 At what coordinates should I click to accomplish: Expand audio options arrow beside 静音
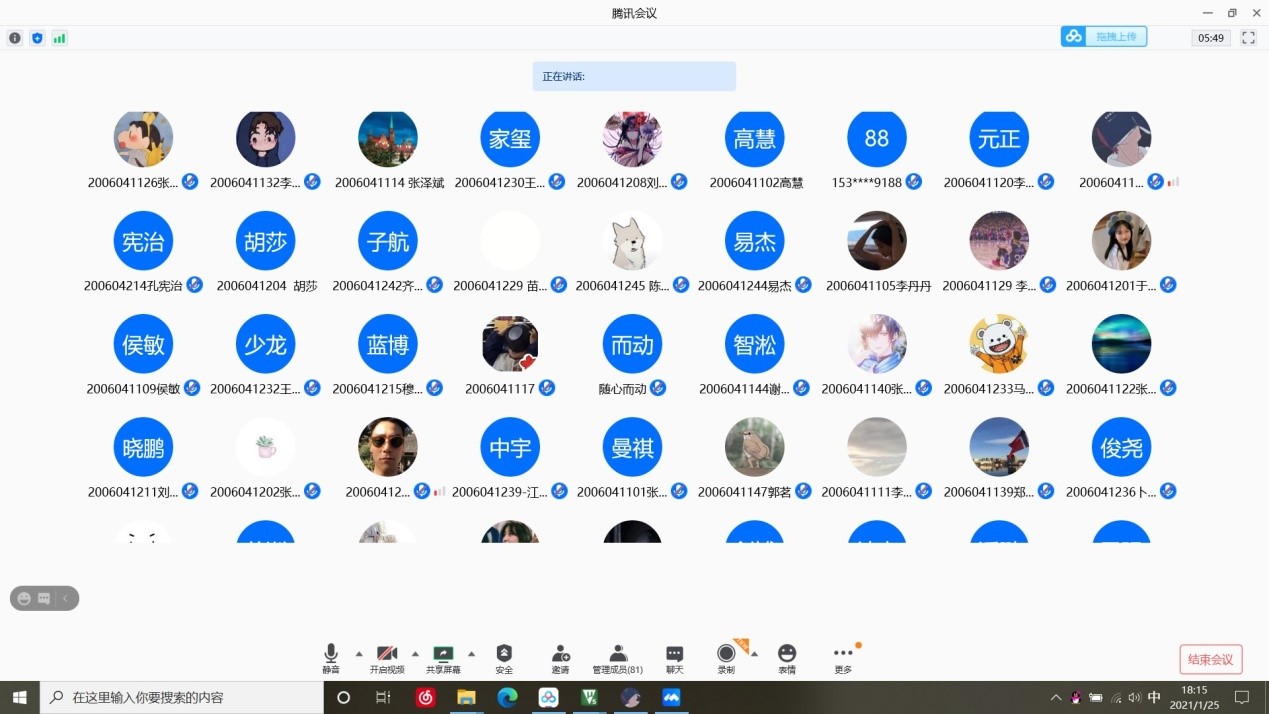(359, 654)
